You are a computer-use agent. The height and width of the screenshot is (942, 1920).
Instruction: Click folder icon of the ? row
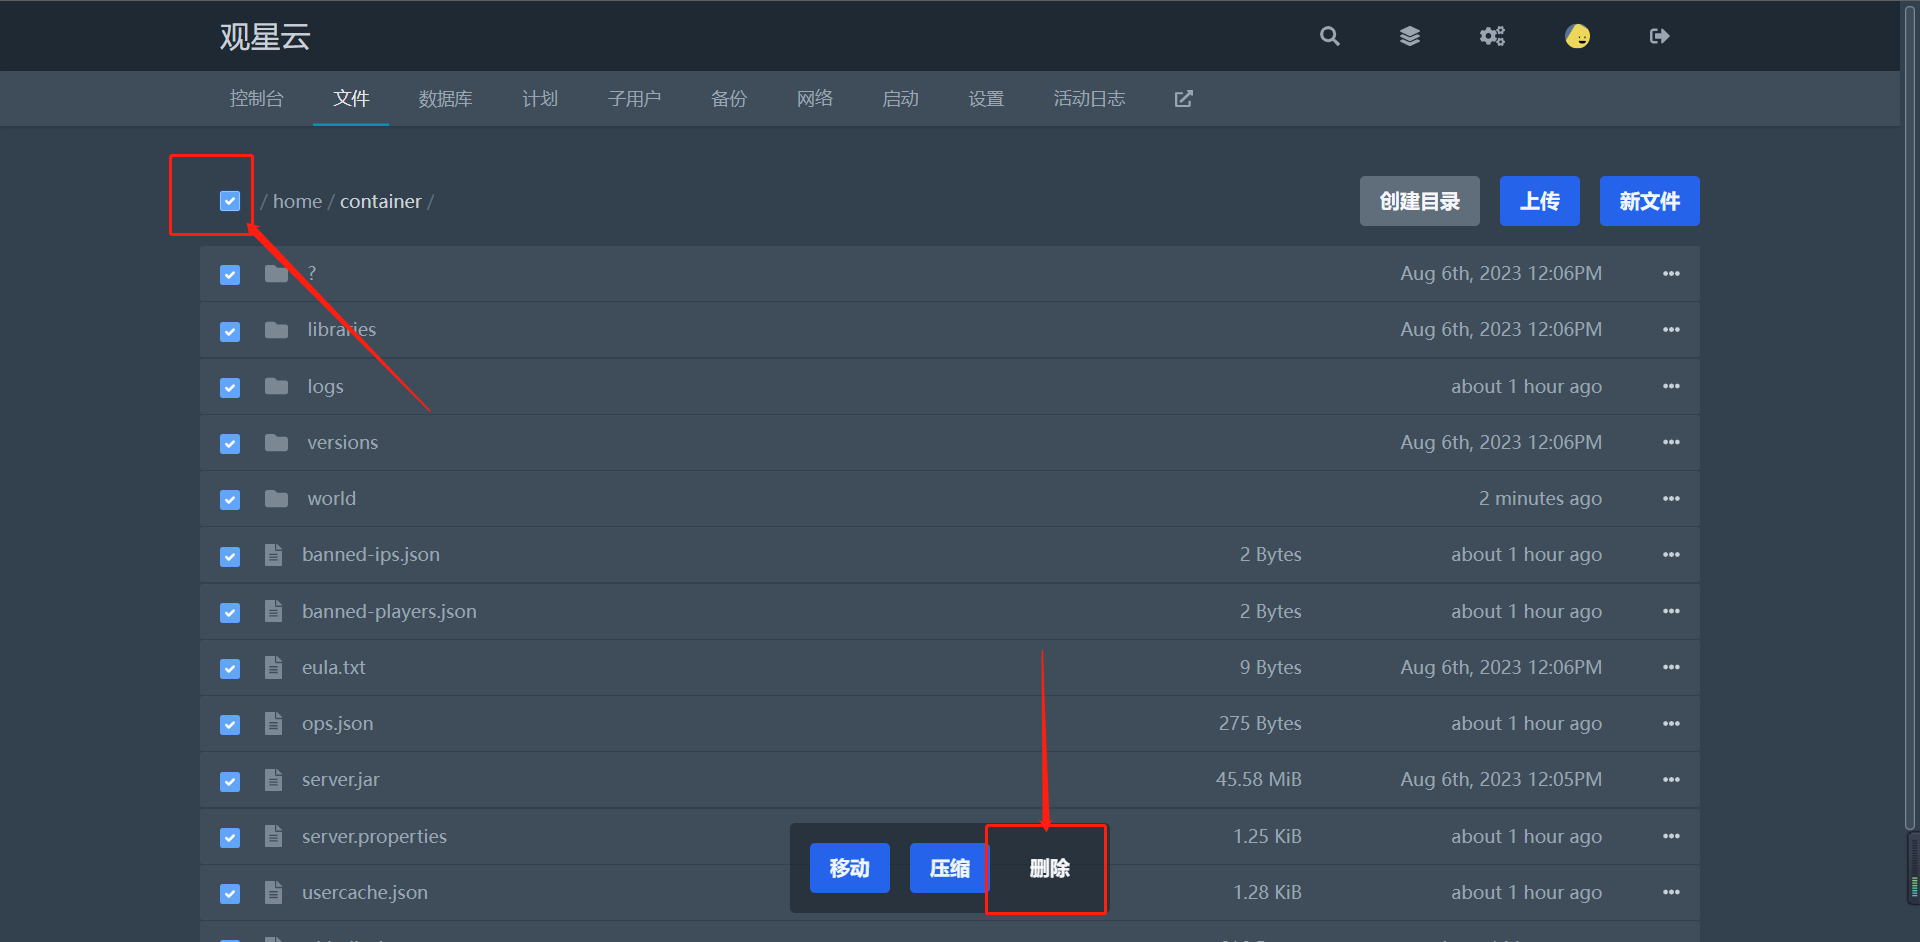click(x=276, y=274)
